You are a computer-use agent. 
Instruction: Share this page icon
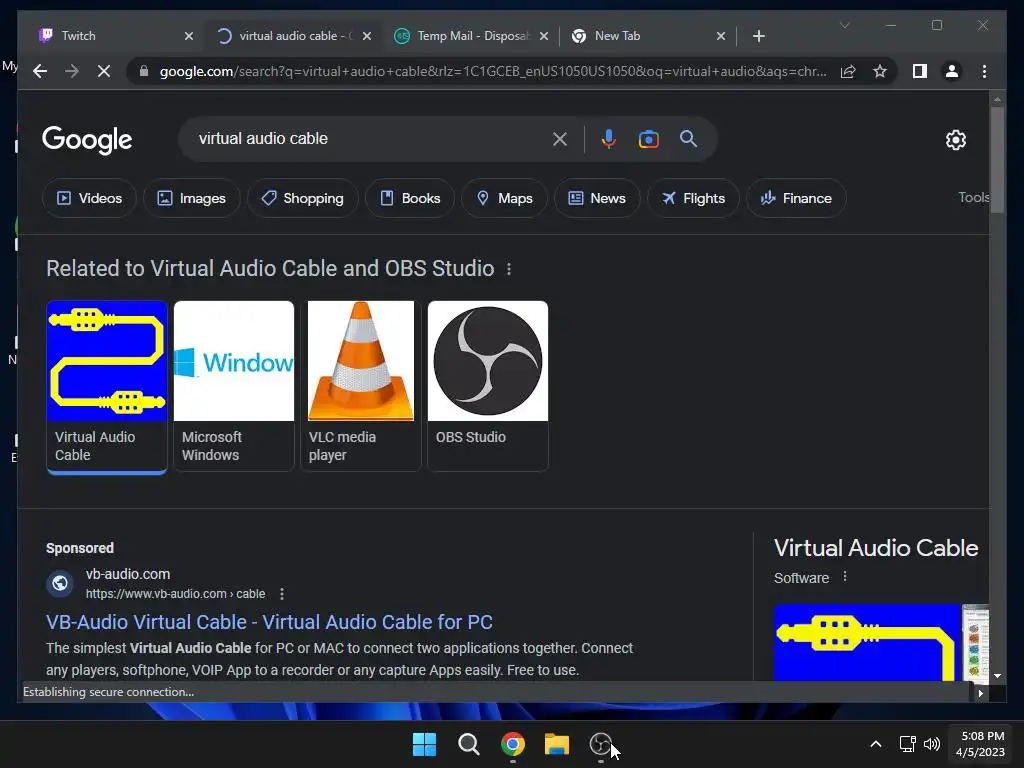click(848, 71)
